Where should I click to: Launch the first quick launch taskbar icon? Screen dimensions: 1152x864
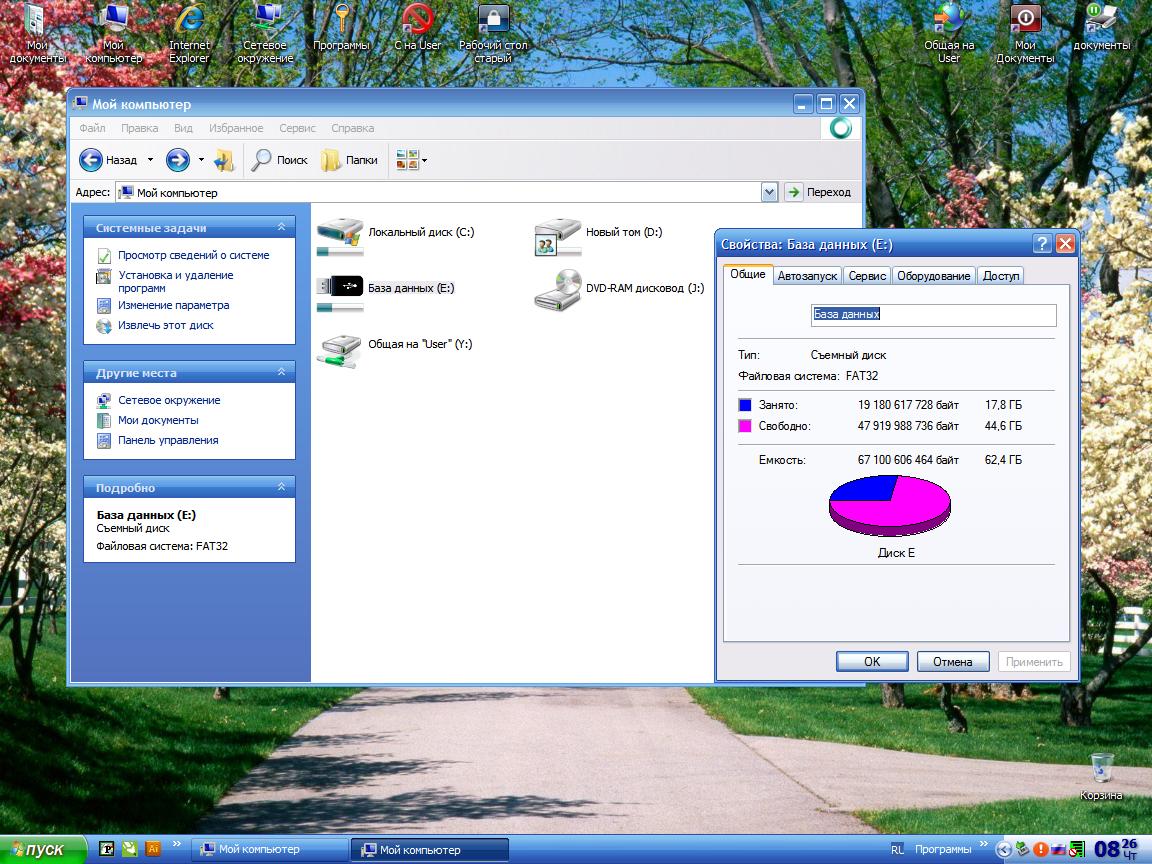coord(107,849)
